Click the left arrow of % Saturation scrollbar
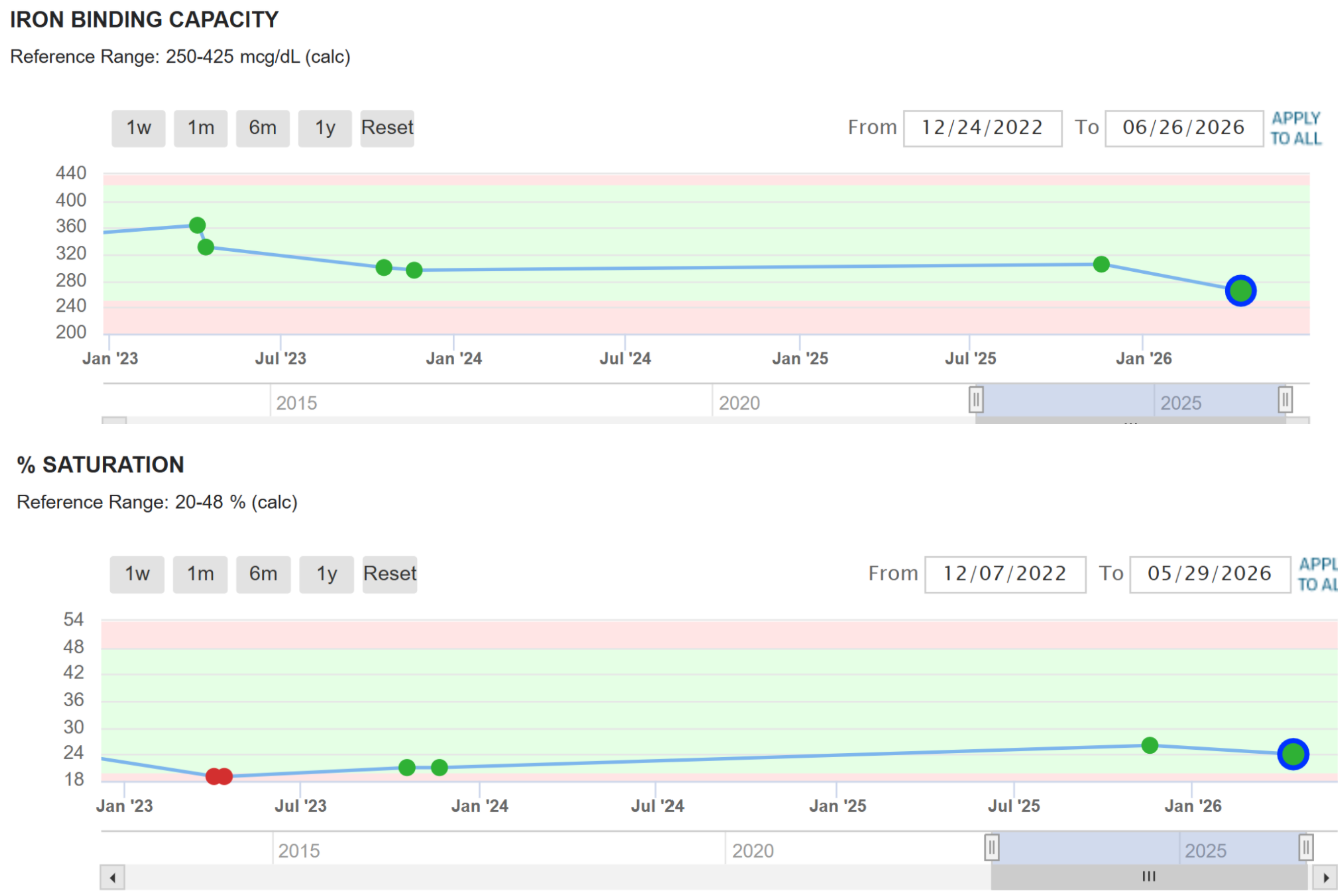The image size is (1338, 896). [x=113, y=877]
